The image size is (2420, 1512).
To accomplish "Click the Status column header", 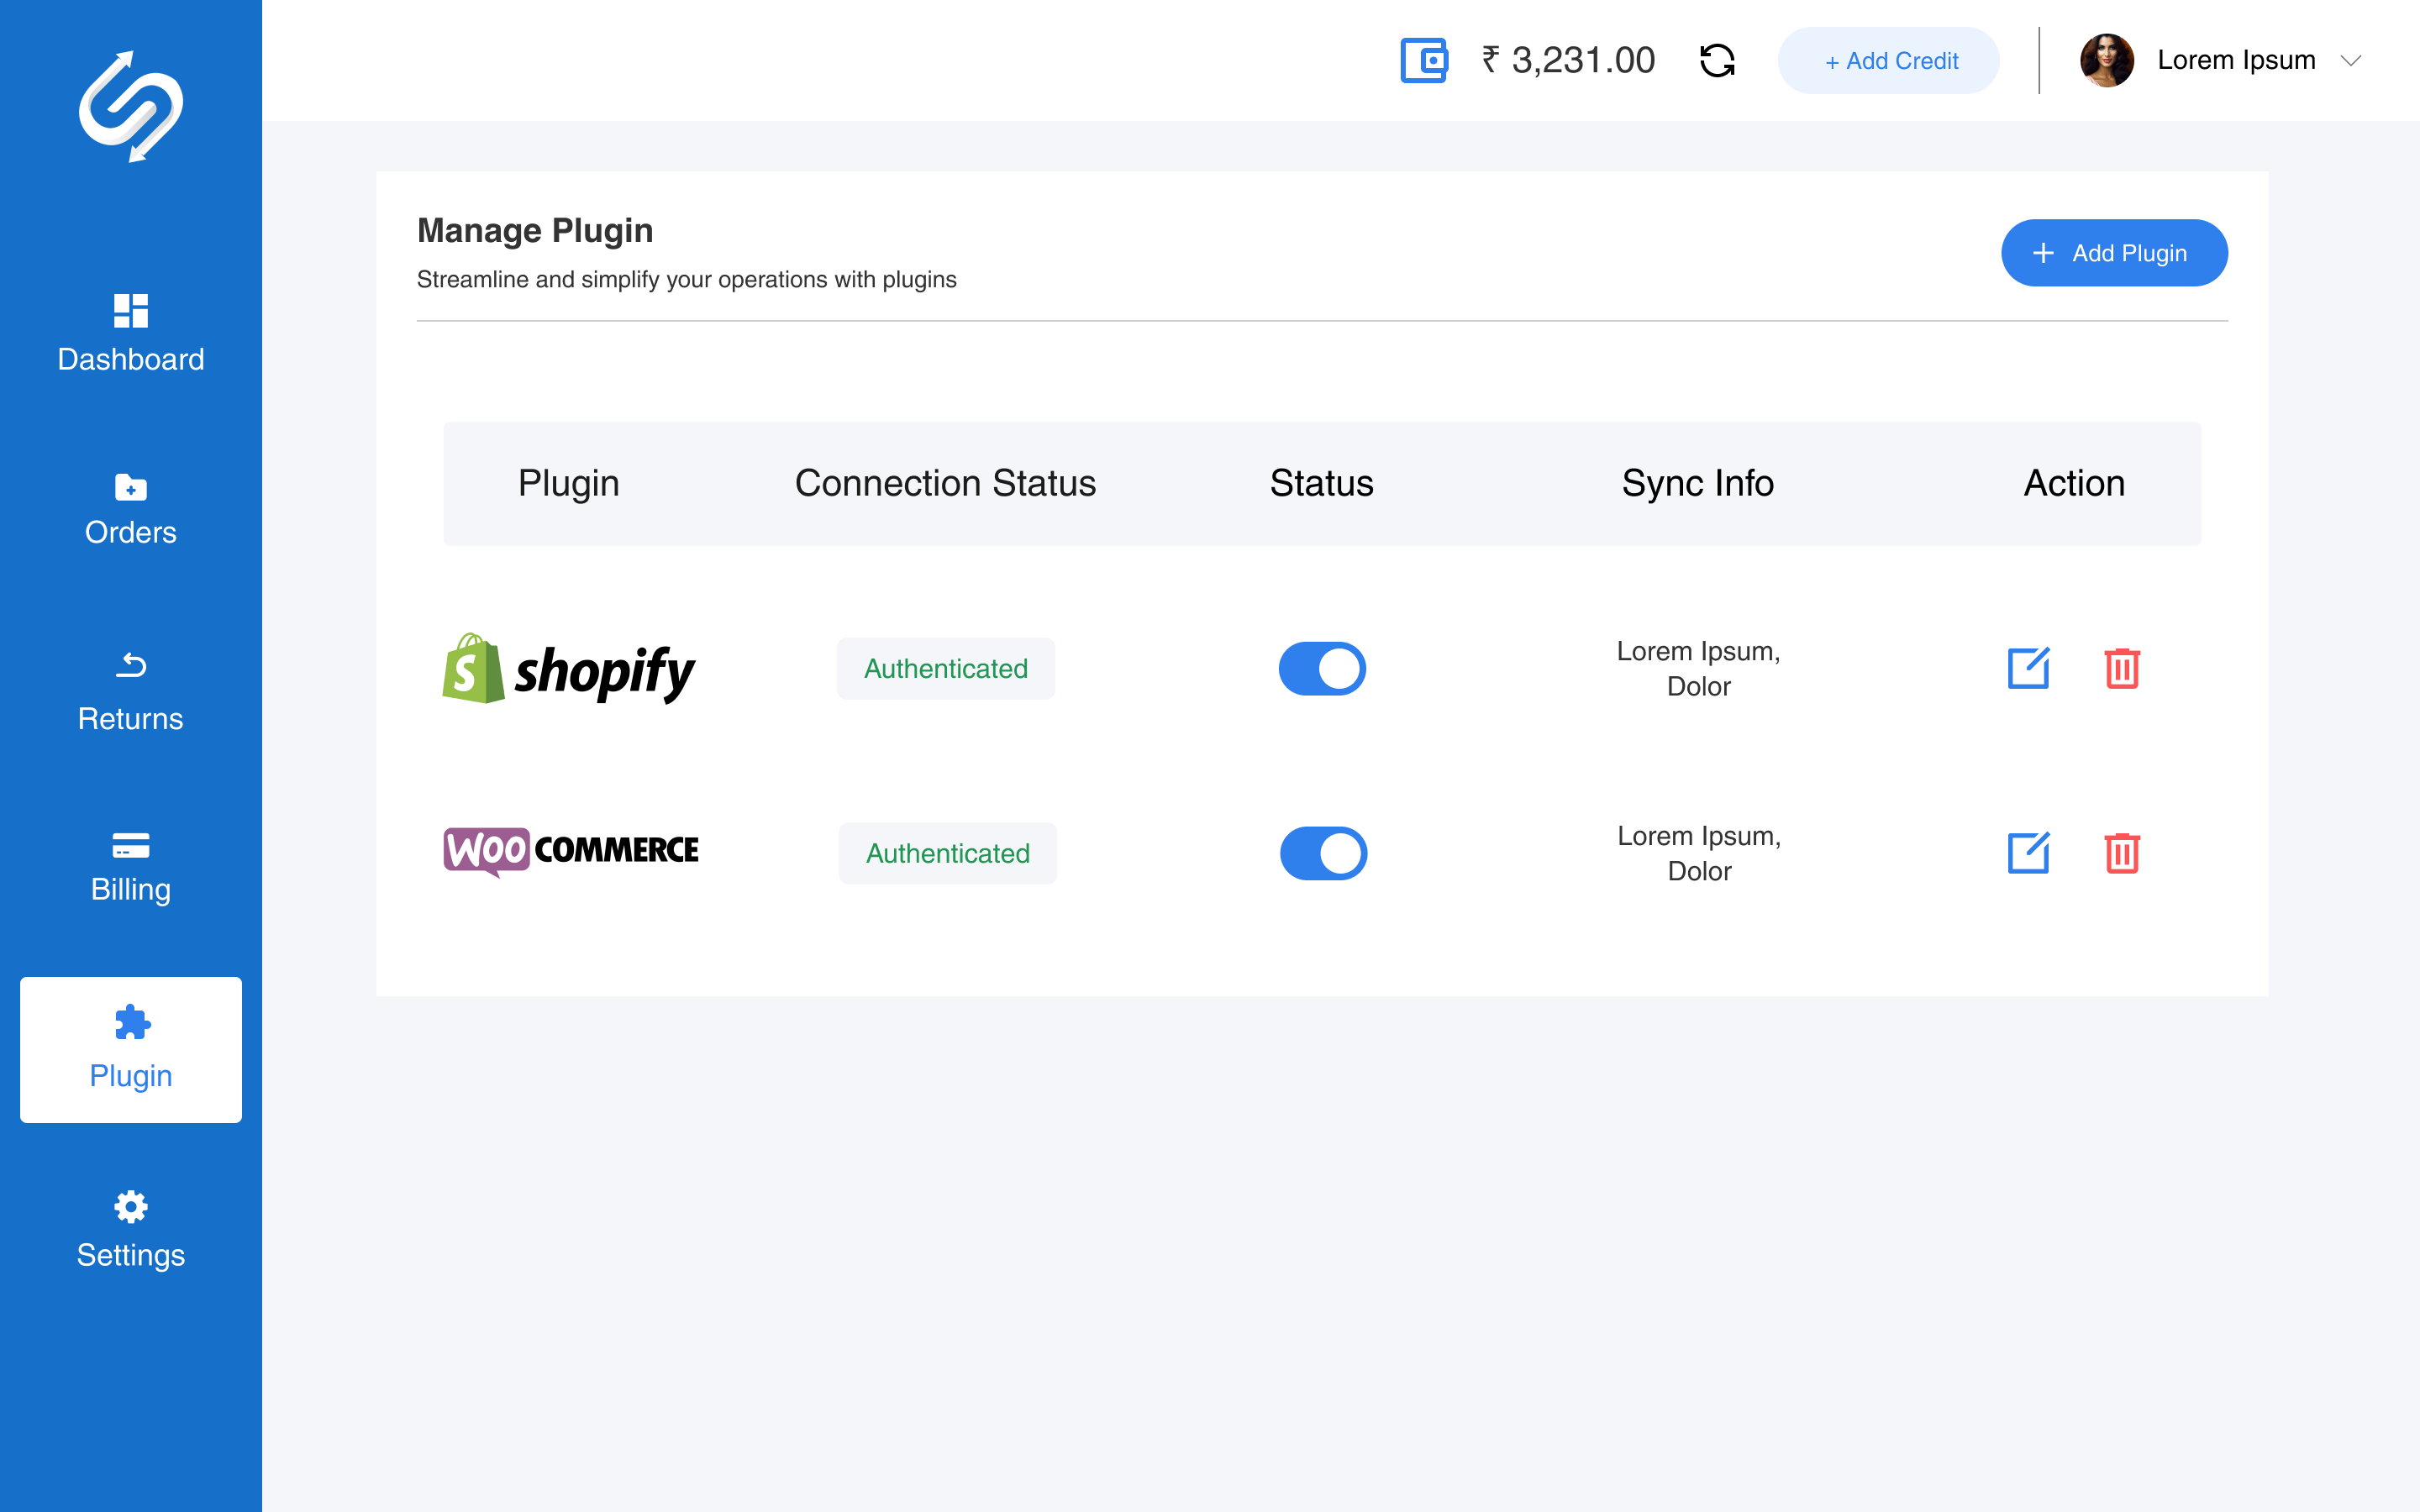I will coord(1322,483).
